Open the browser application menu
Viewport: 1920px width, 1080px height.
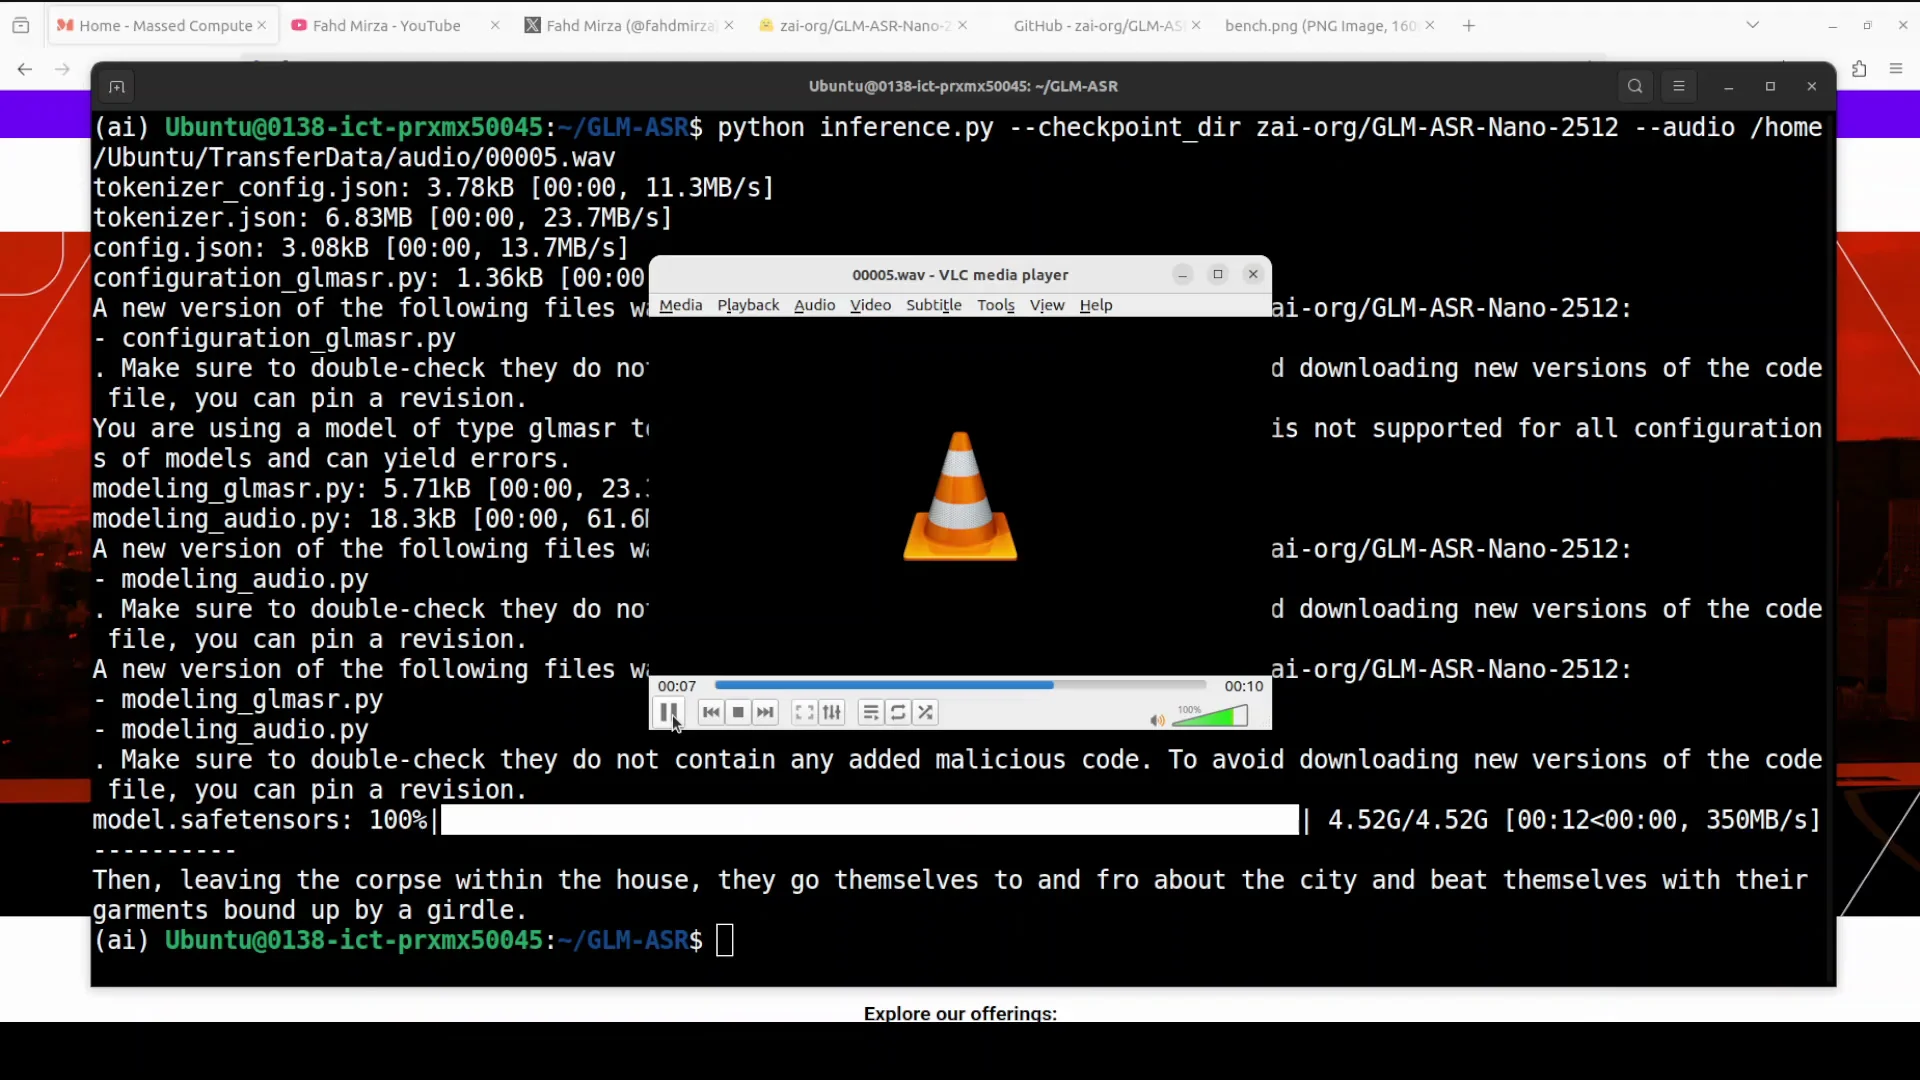click(x=1896, y=68)
